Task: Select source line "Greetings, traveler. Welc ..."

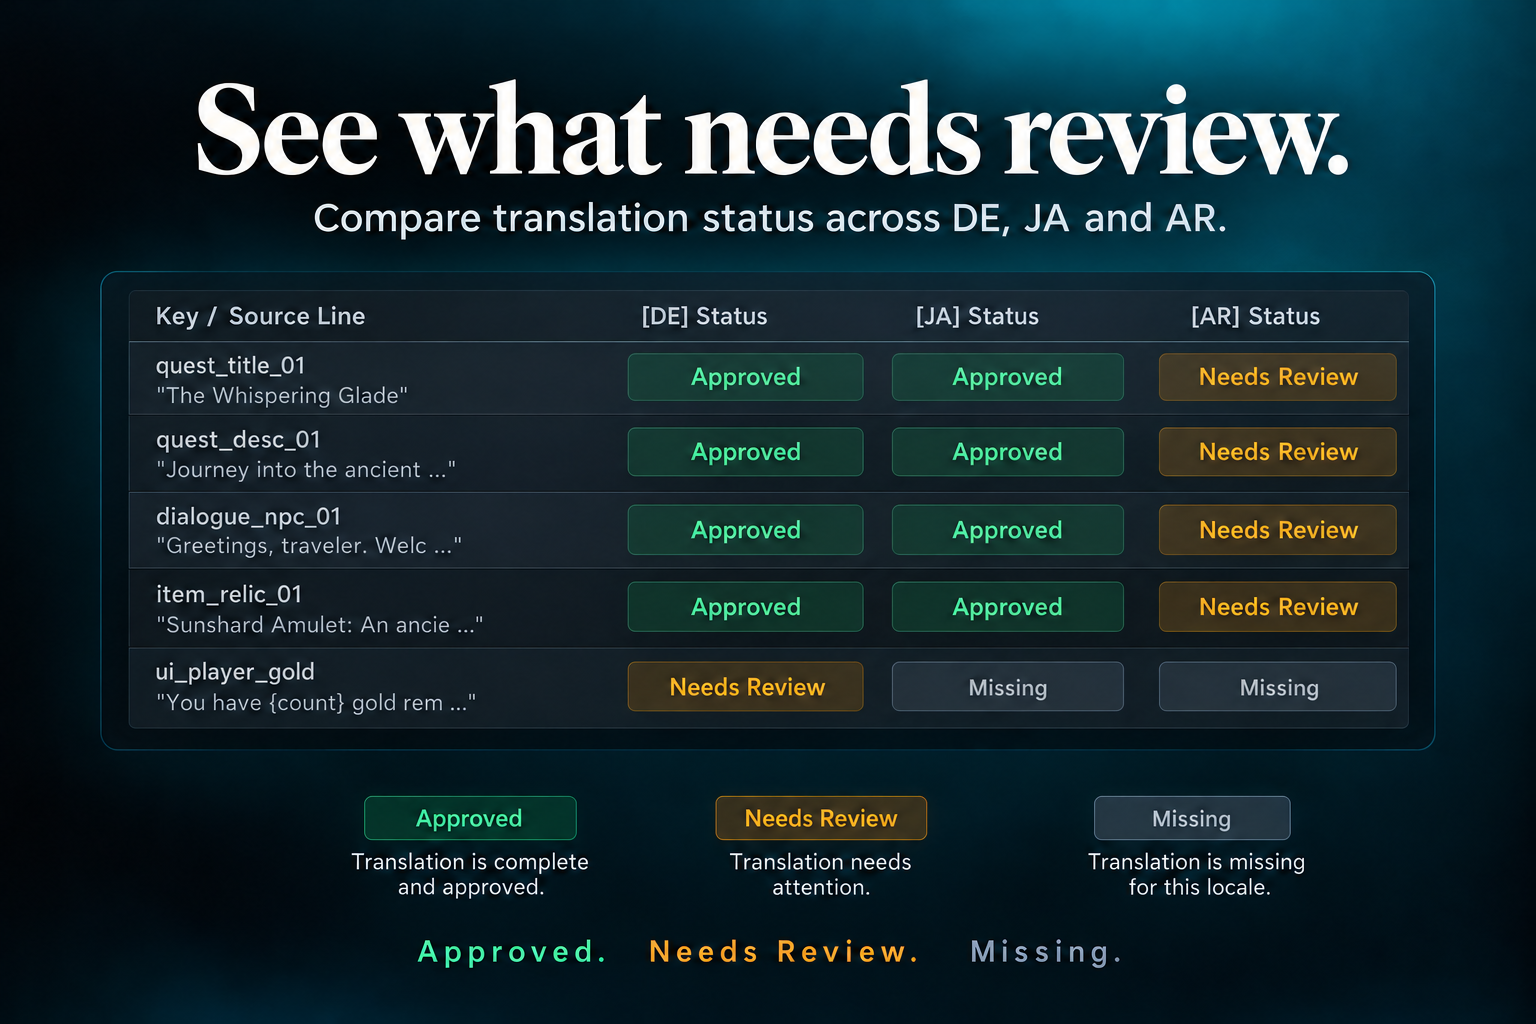Action: click(309, 546)
